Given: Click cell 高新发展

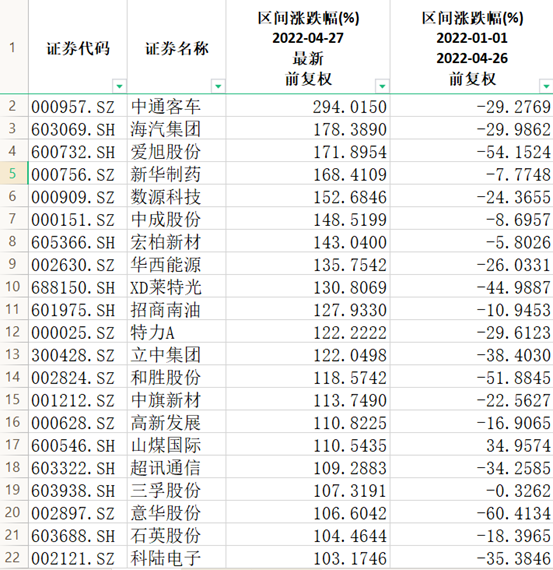Looking at the screenshot, I should click(x=177, y=422).
